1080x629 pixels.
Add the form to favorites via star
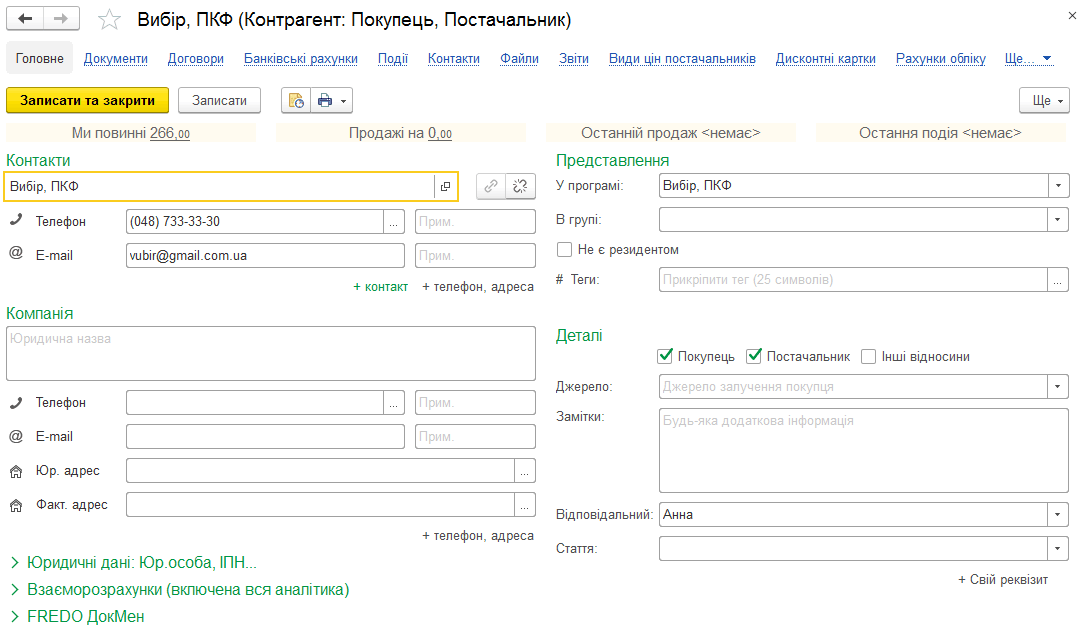coord(109,19)
